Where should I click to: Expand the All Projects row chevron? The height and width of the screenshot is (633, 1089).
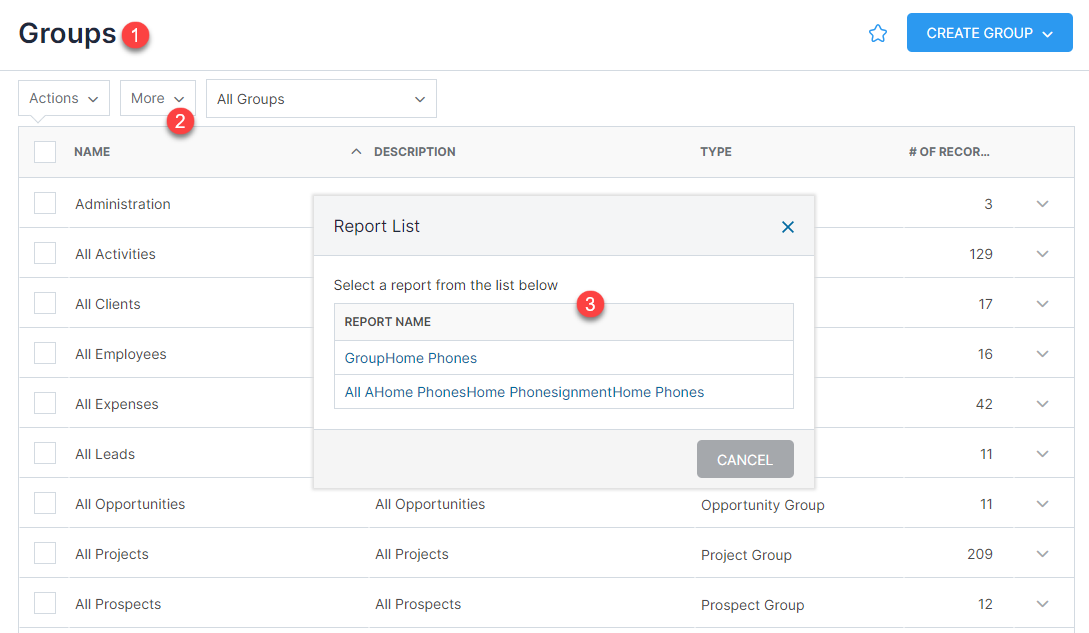pyautogui.click(x=1042, y=553)
